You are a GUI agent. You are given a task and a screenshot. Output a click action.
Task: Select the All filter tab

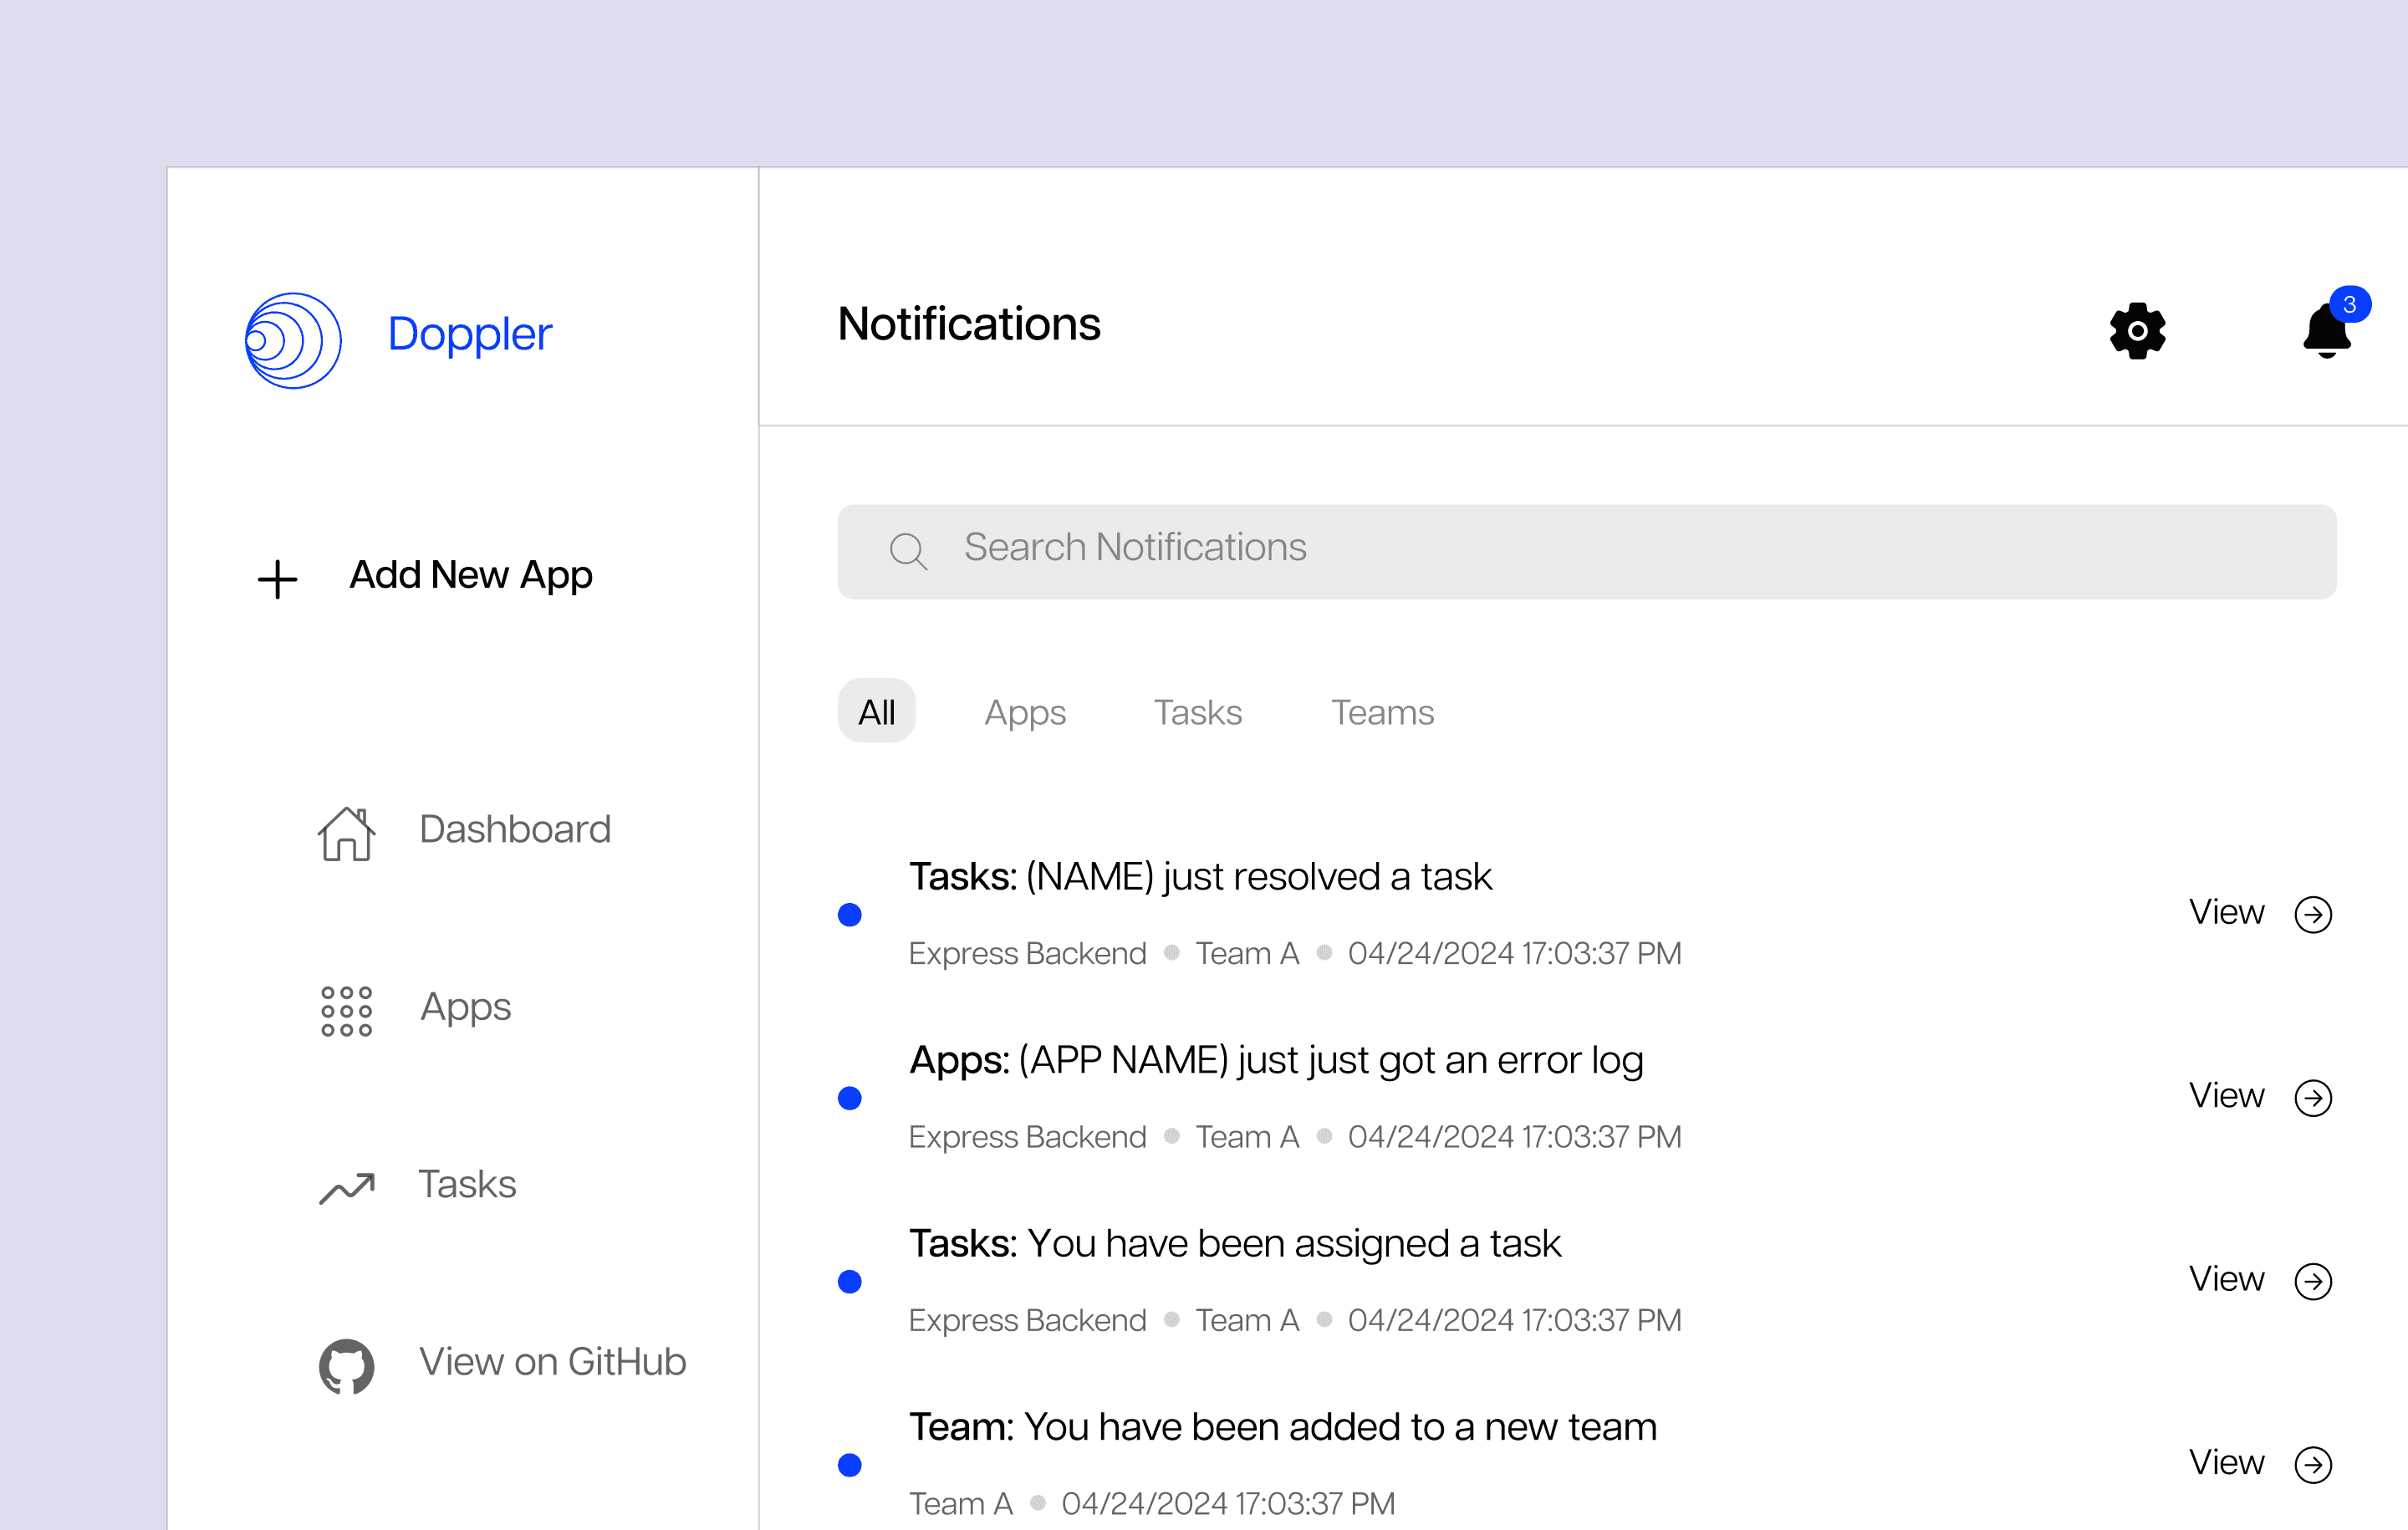tap(876, 712)
